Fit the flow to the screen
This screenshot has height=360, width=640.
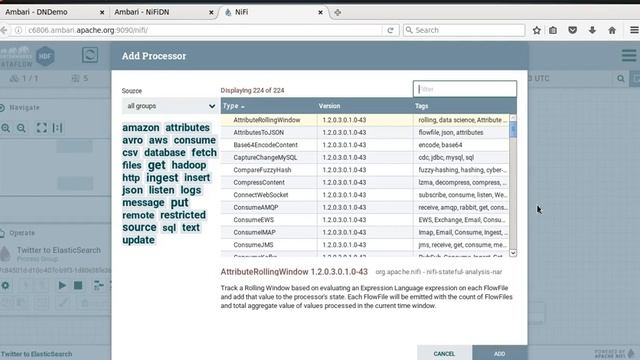tap(42, 128)
